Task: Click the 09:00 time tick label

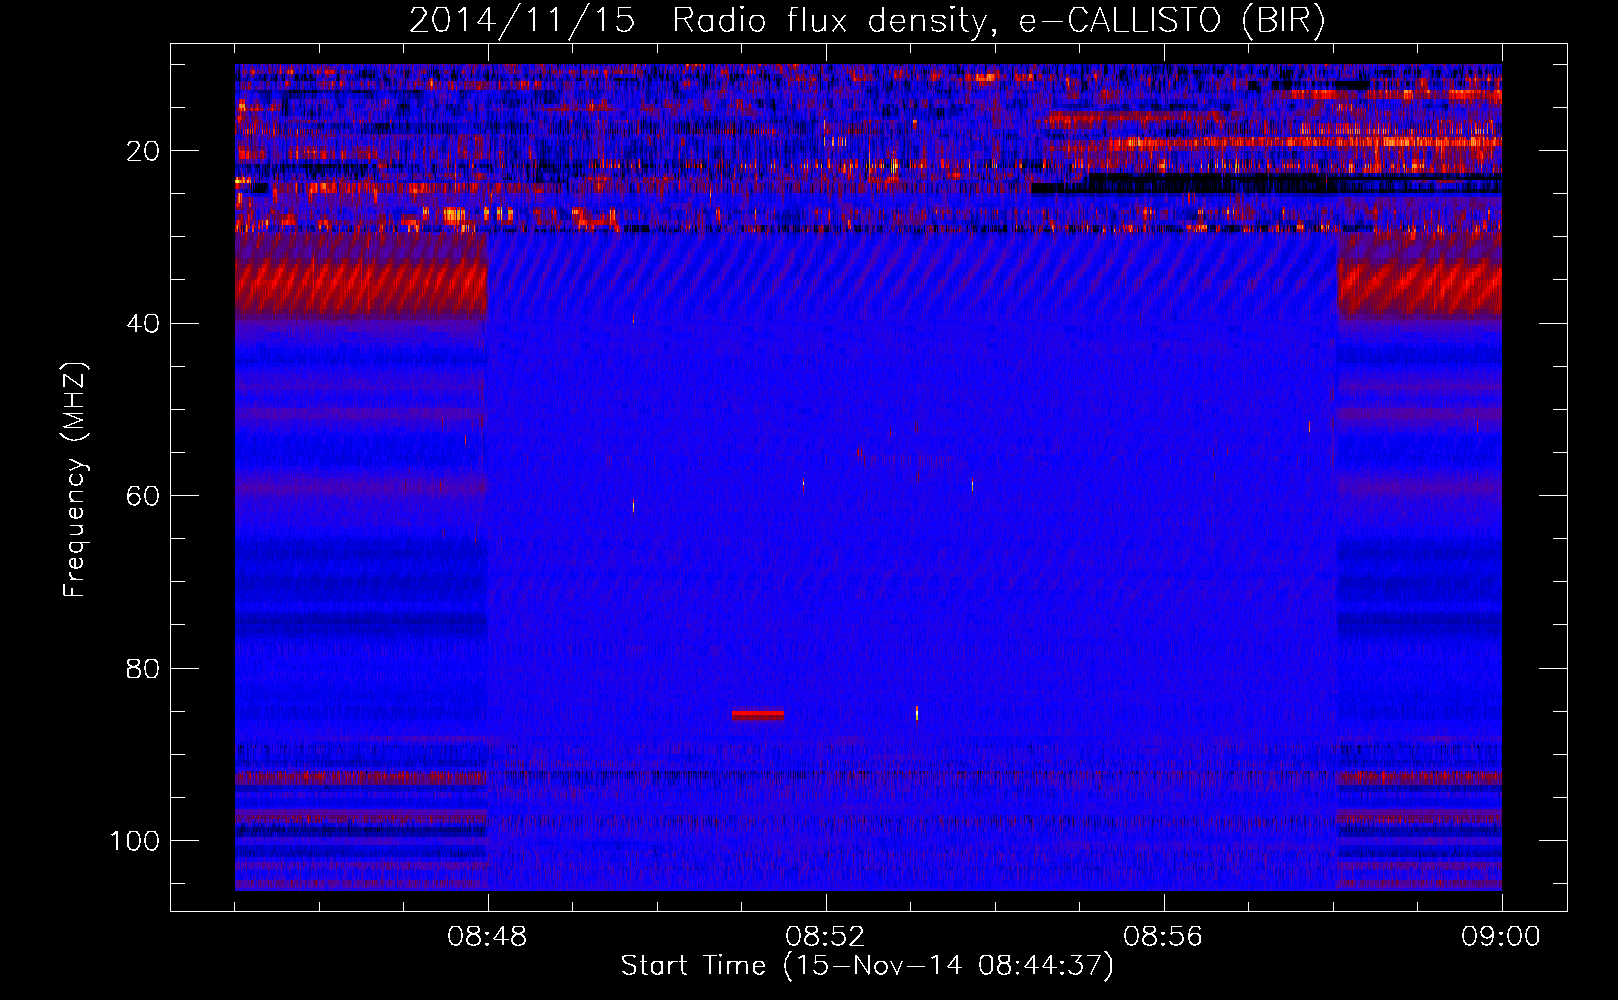Action: [1501, 937]
